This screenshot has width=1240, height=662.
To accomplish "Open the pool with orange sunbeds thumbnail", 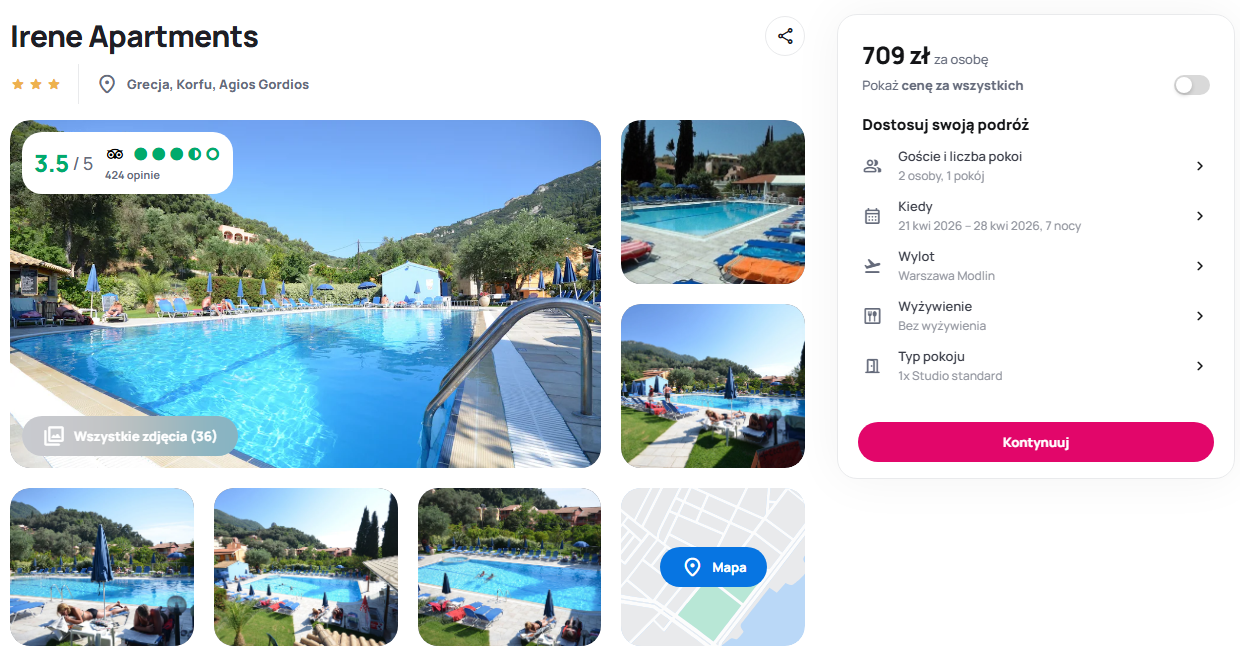I will click(x=713, y=202).
